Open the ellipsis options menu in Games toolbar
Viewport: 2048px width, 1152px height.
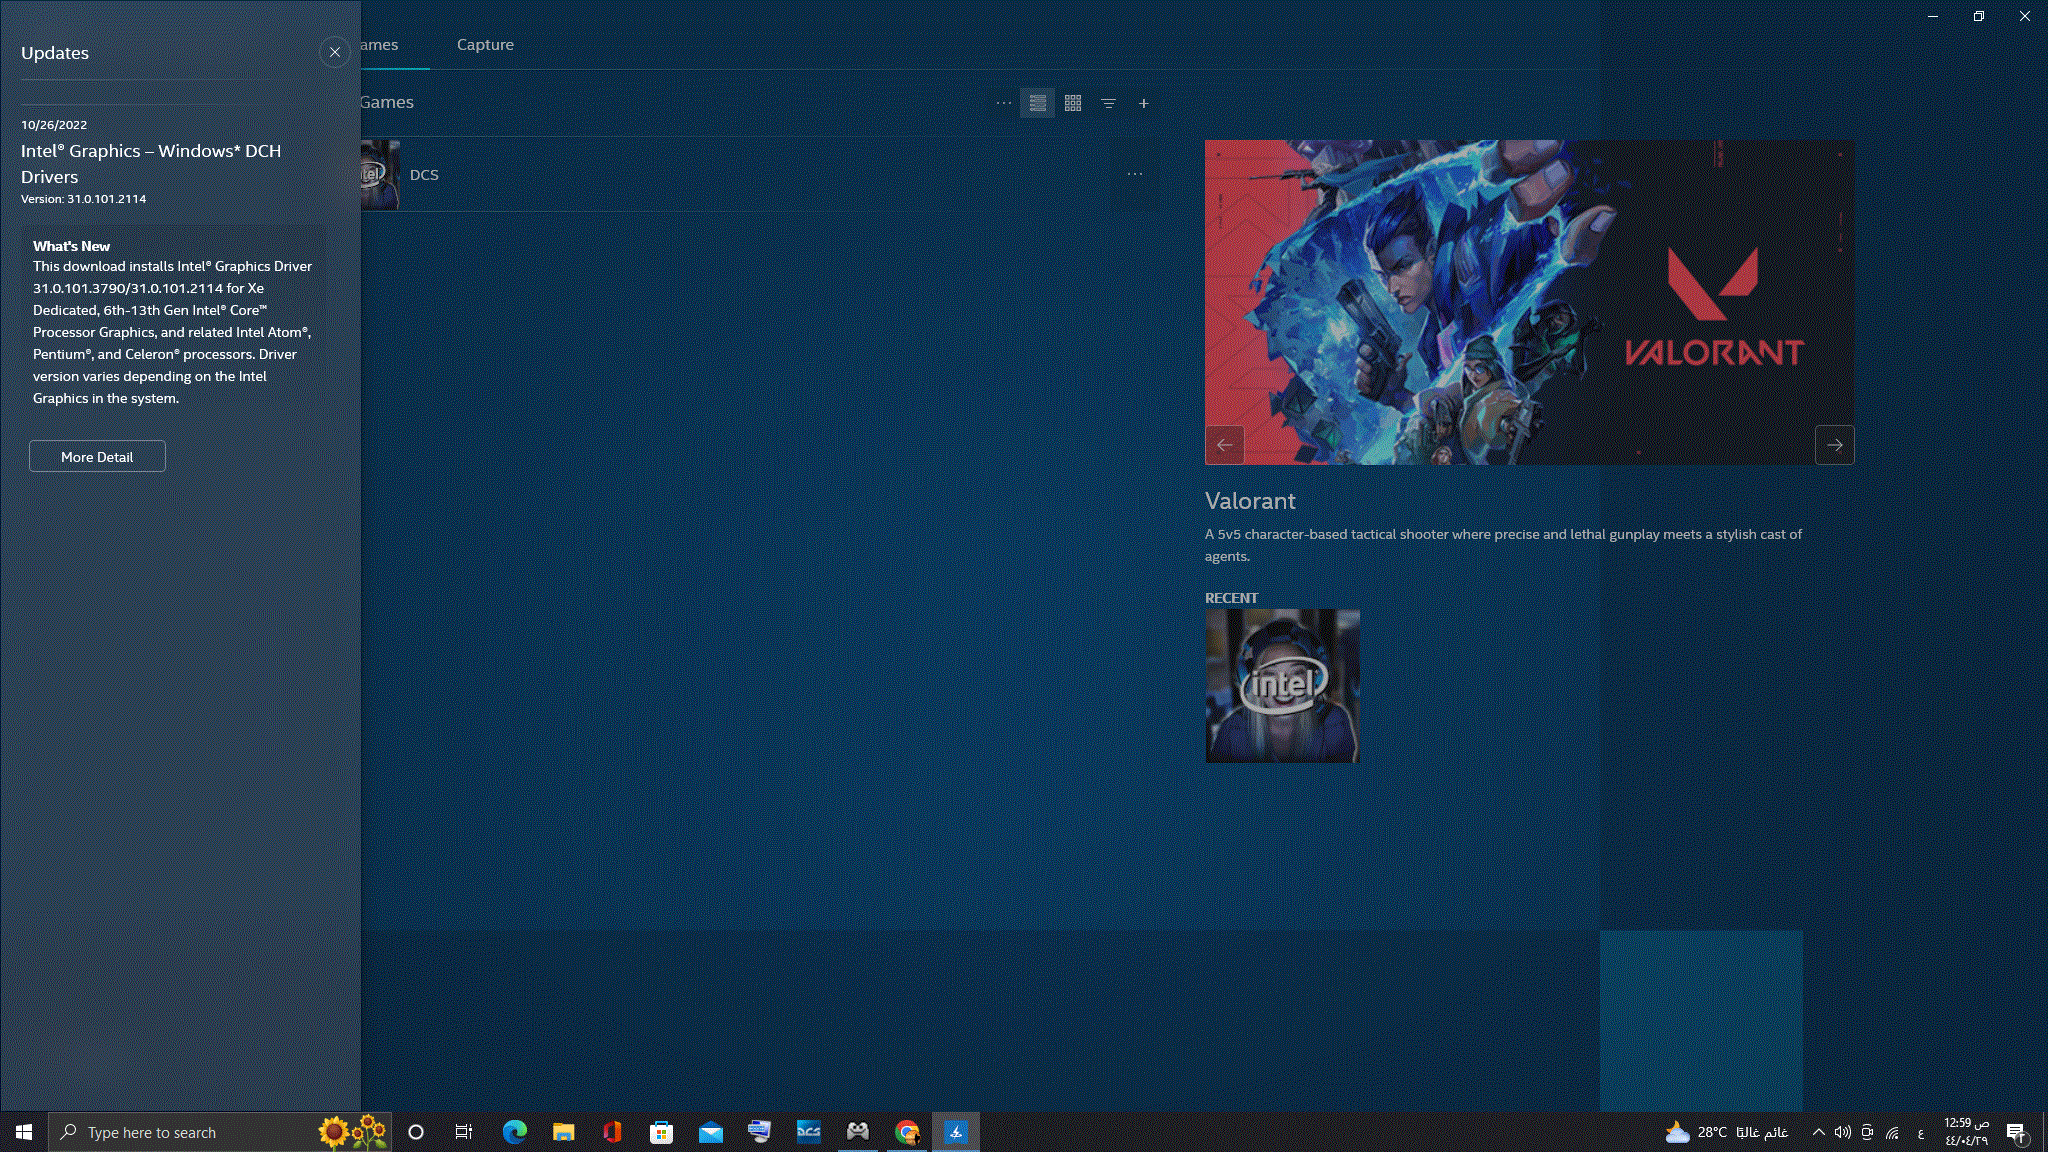coord(1004,103)
